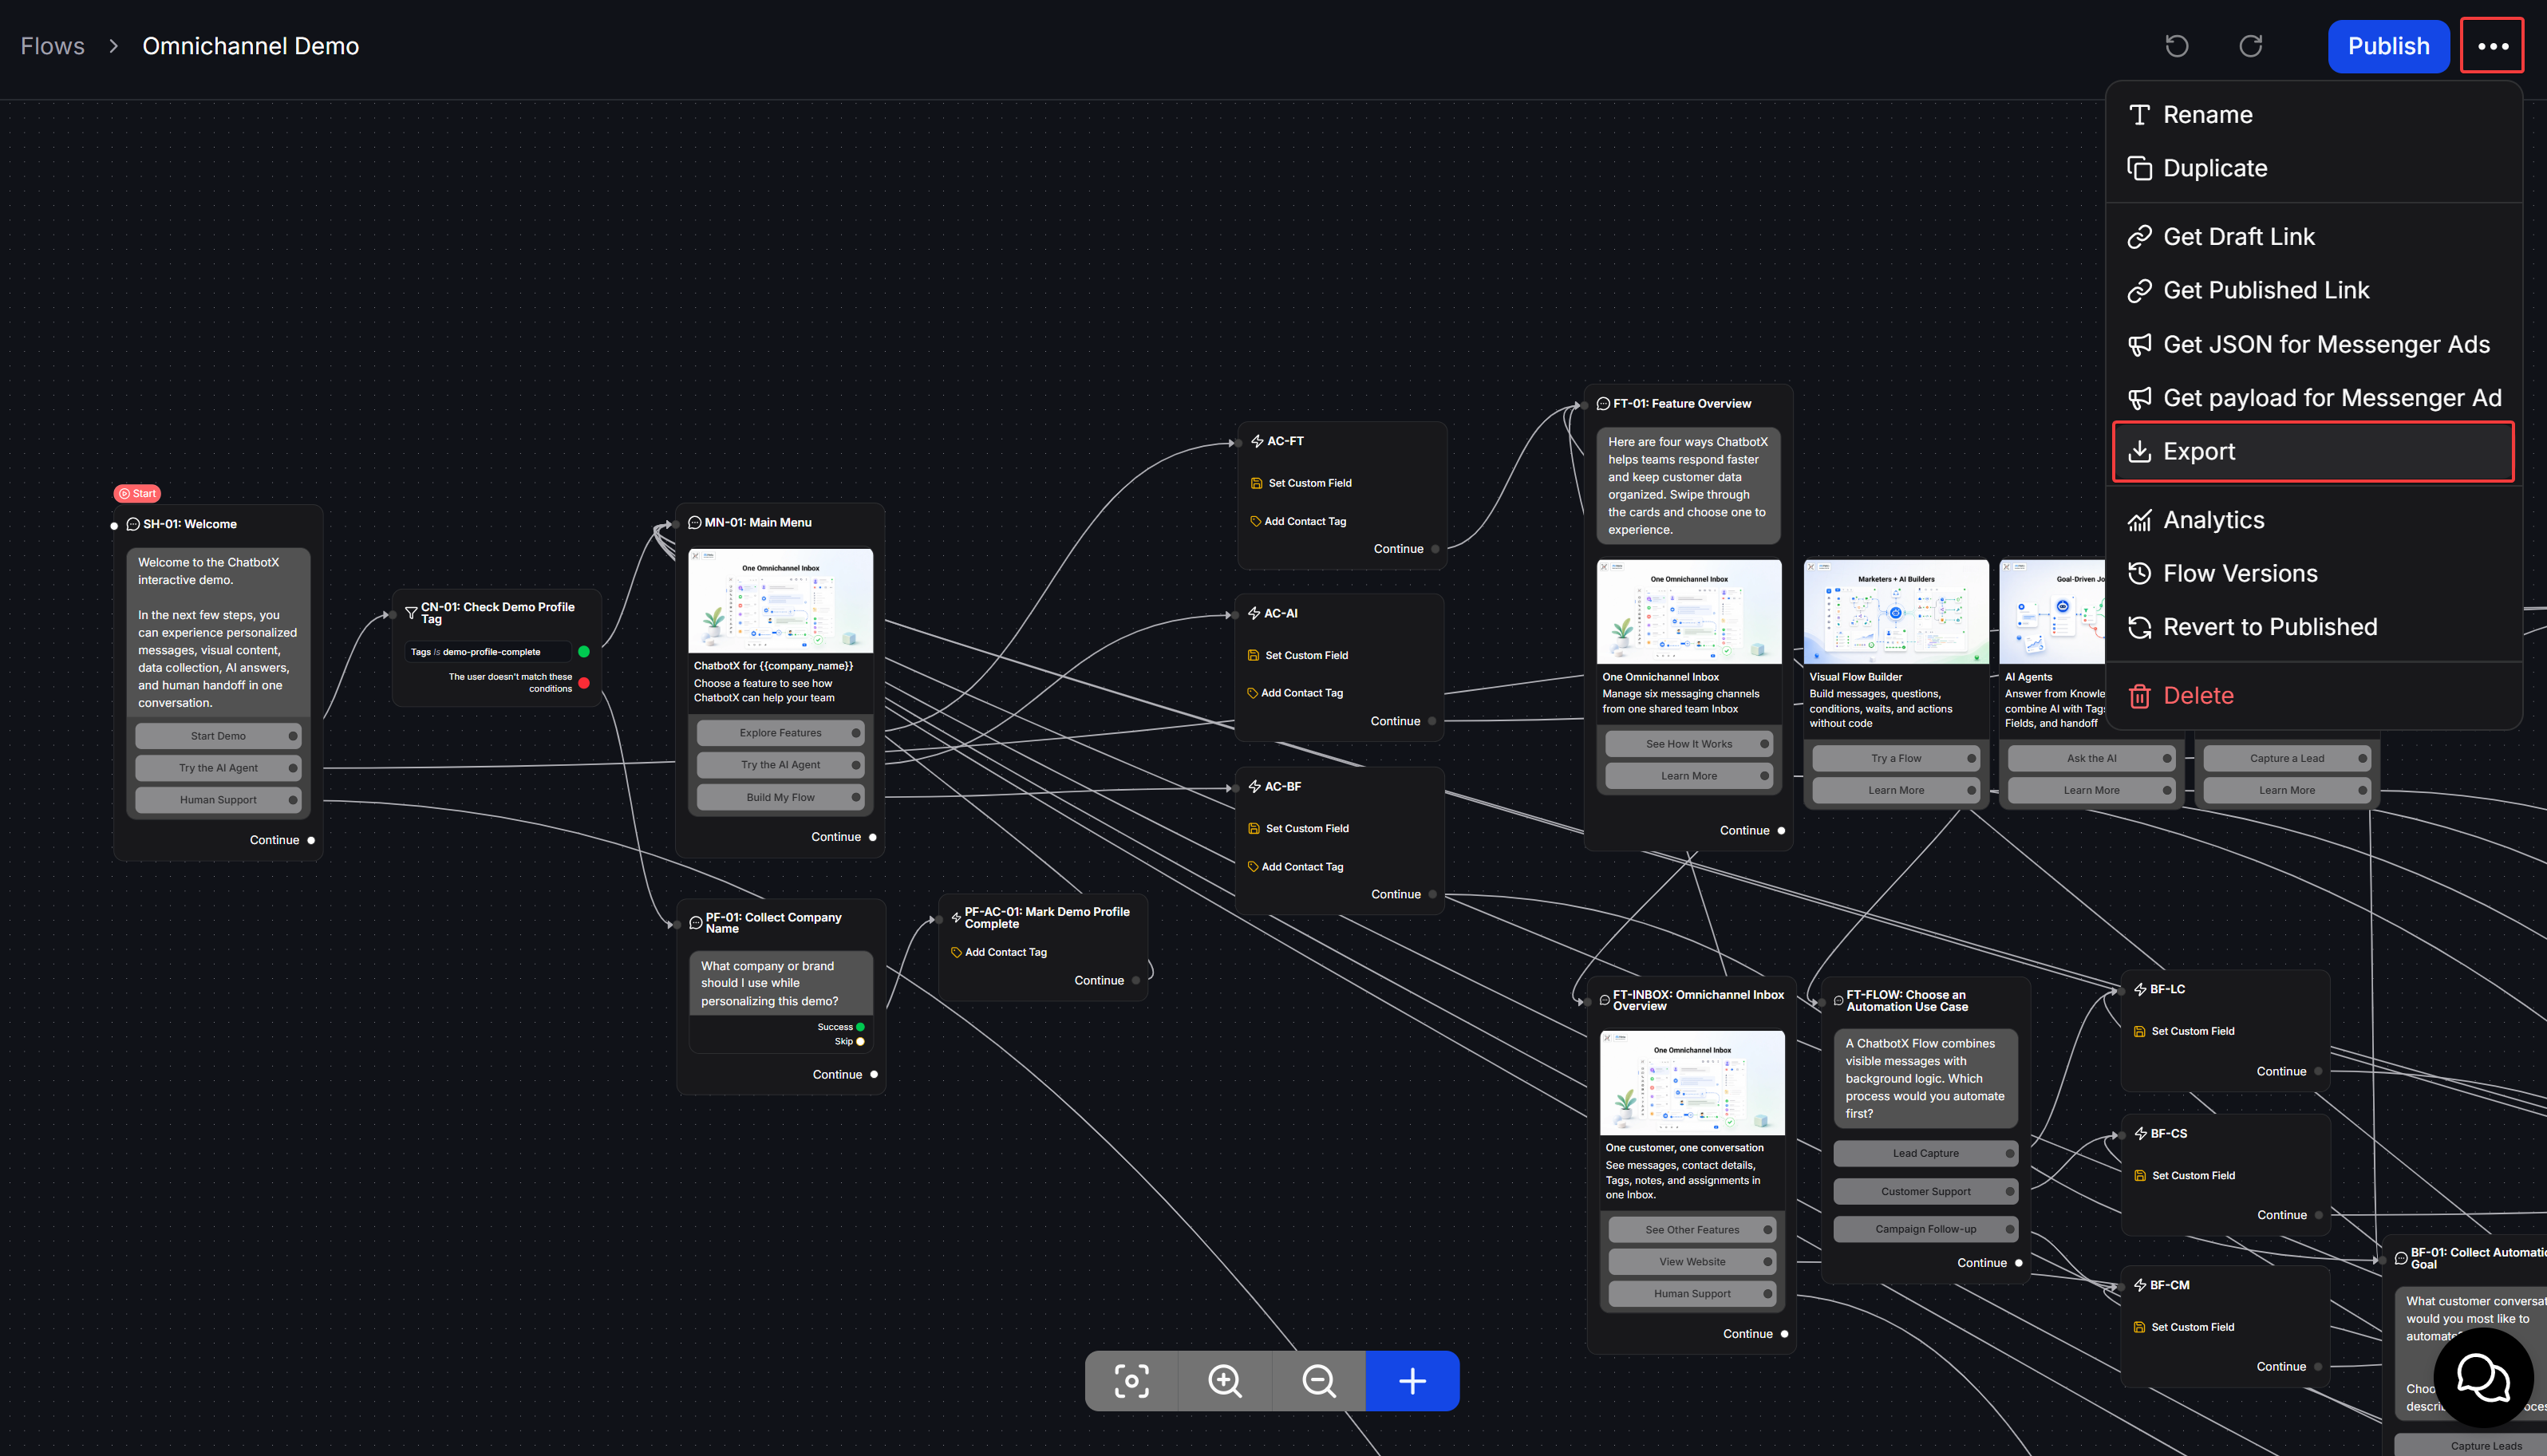Click the lightning icon on AC-FT node
2547x1456 pixels.
coord(1256,441)
